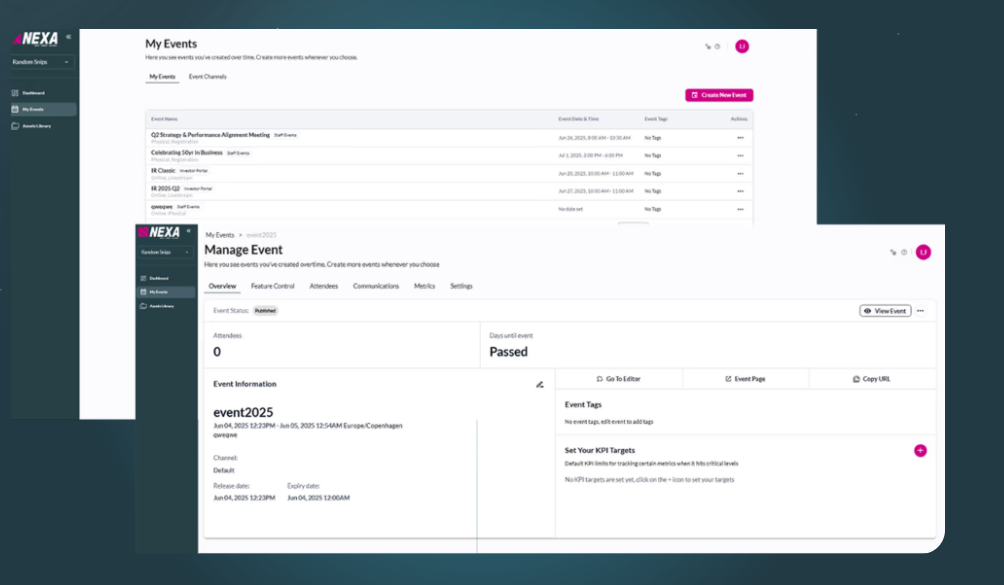Click the pink plus icon to add KPI targets
The image size is (1004, 585).
(919, 451)
